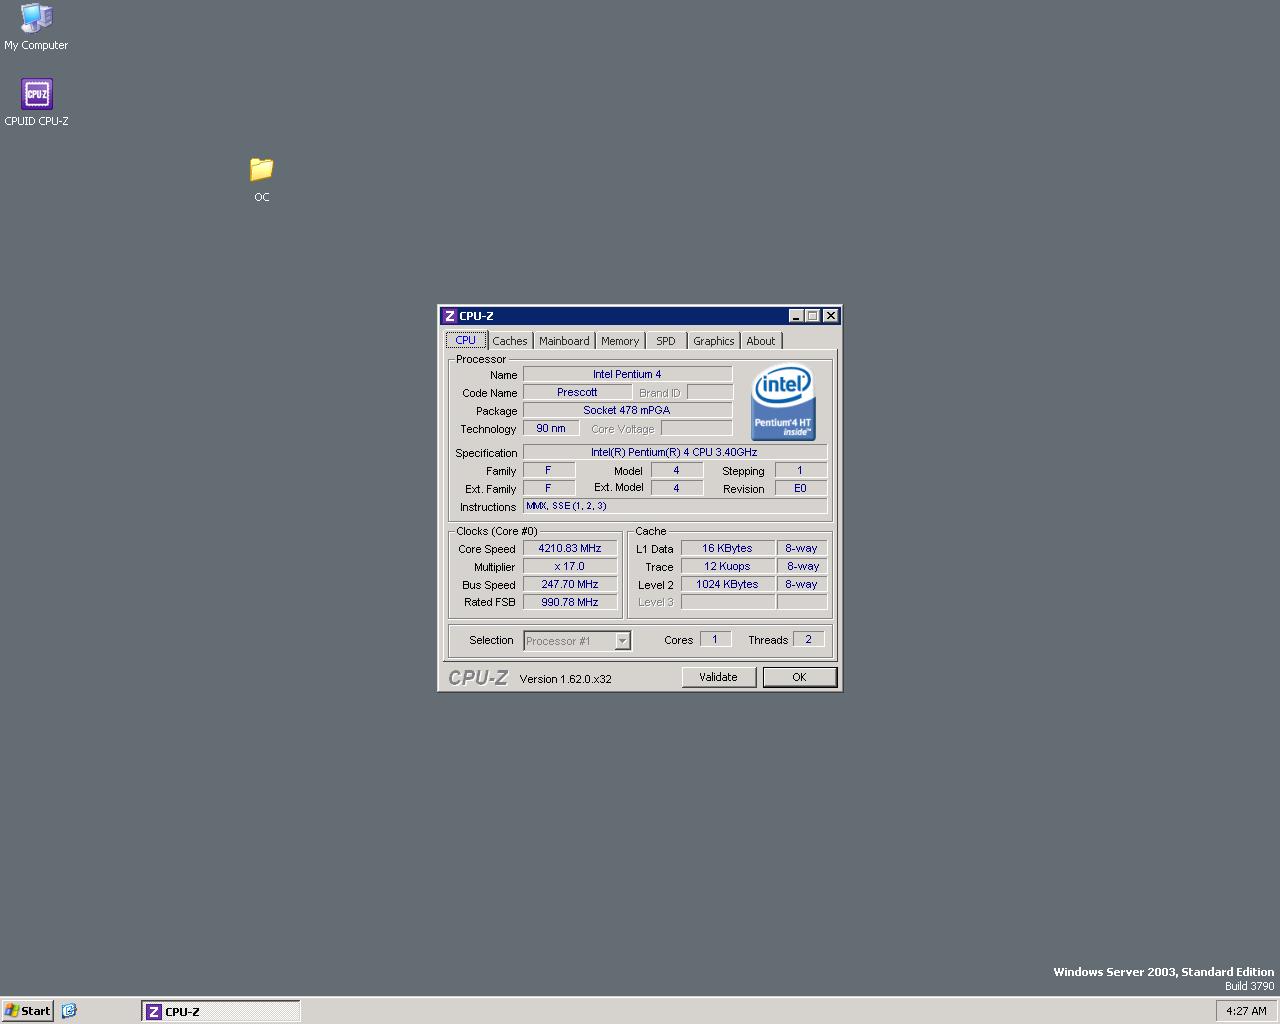Select the CPUID CPU-Z desktop shortcut
This screenshot has height=1024, width=1280.
(x=36, y=103)
